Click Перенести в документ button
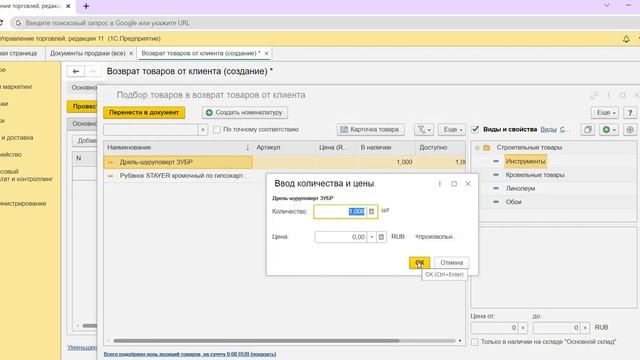Viewport: 640px width, 360px height. pos(144,112)
